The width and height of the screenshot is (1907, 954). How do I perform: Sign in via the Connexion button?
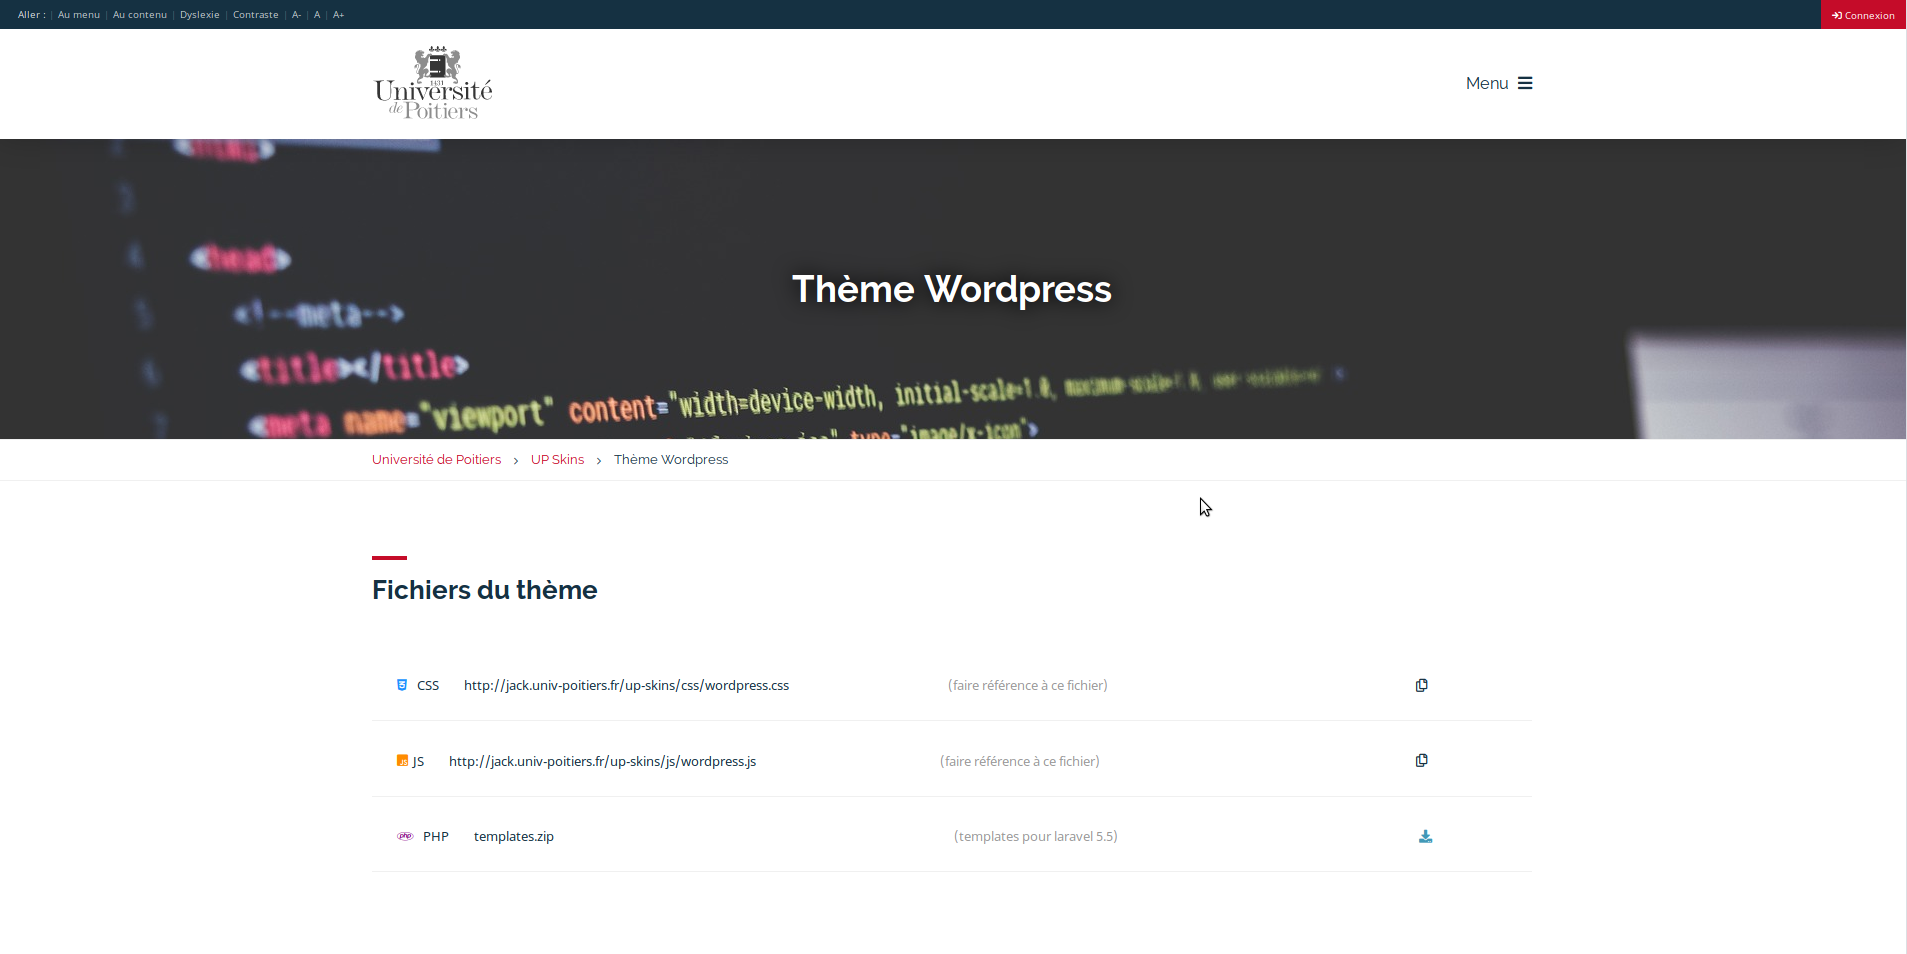pyautogui.click(x=1863, y=15)
